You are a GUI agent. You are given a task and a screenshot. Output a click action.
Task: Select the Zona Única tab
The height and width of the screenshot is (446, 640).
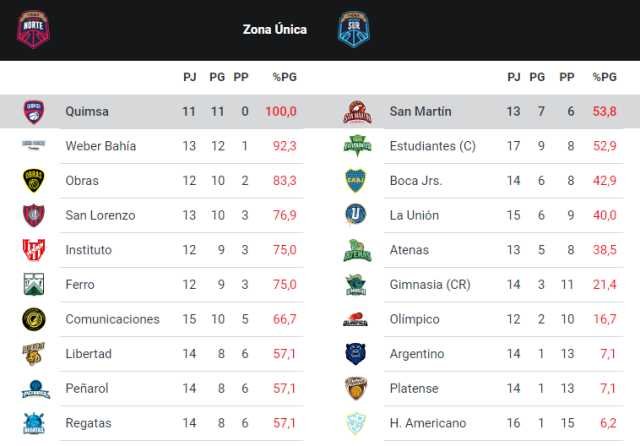coord(274,30)
